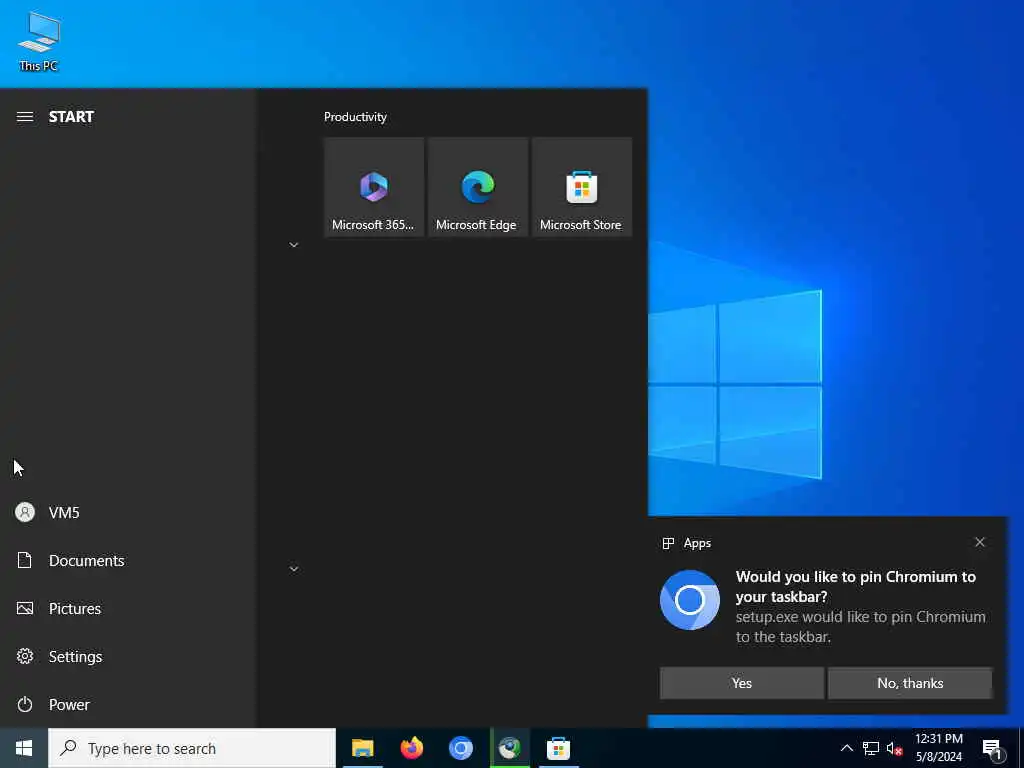Click the muted volume tray icon

(x=894, y=748)
